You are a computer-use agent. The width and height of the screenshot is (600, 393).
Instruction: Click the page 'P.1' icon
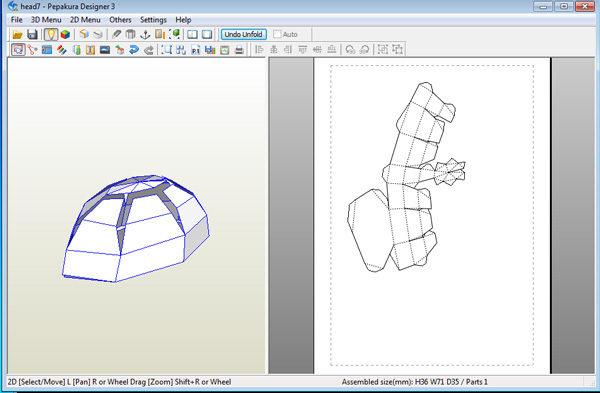coord(196,49)
